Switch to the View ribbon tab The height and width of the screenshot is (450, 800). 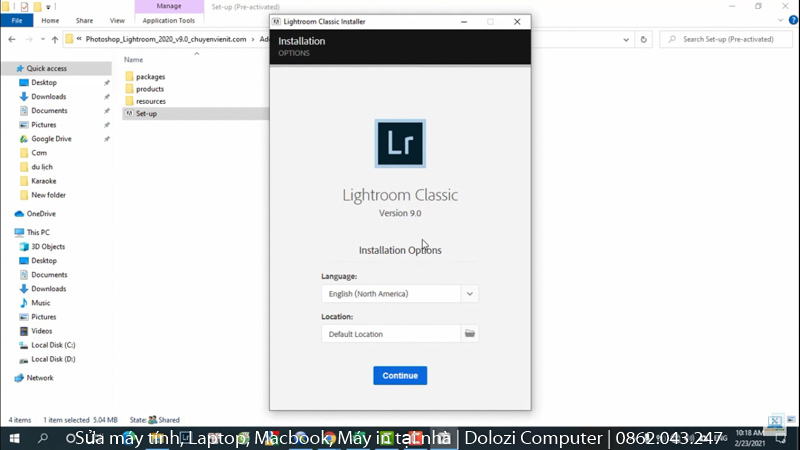tap(117, 20)
